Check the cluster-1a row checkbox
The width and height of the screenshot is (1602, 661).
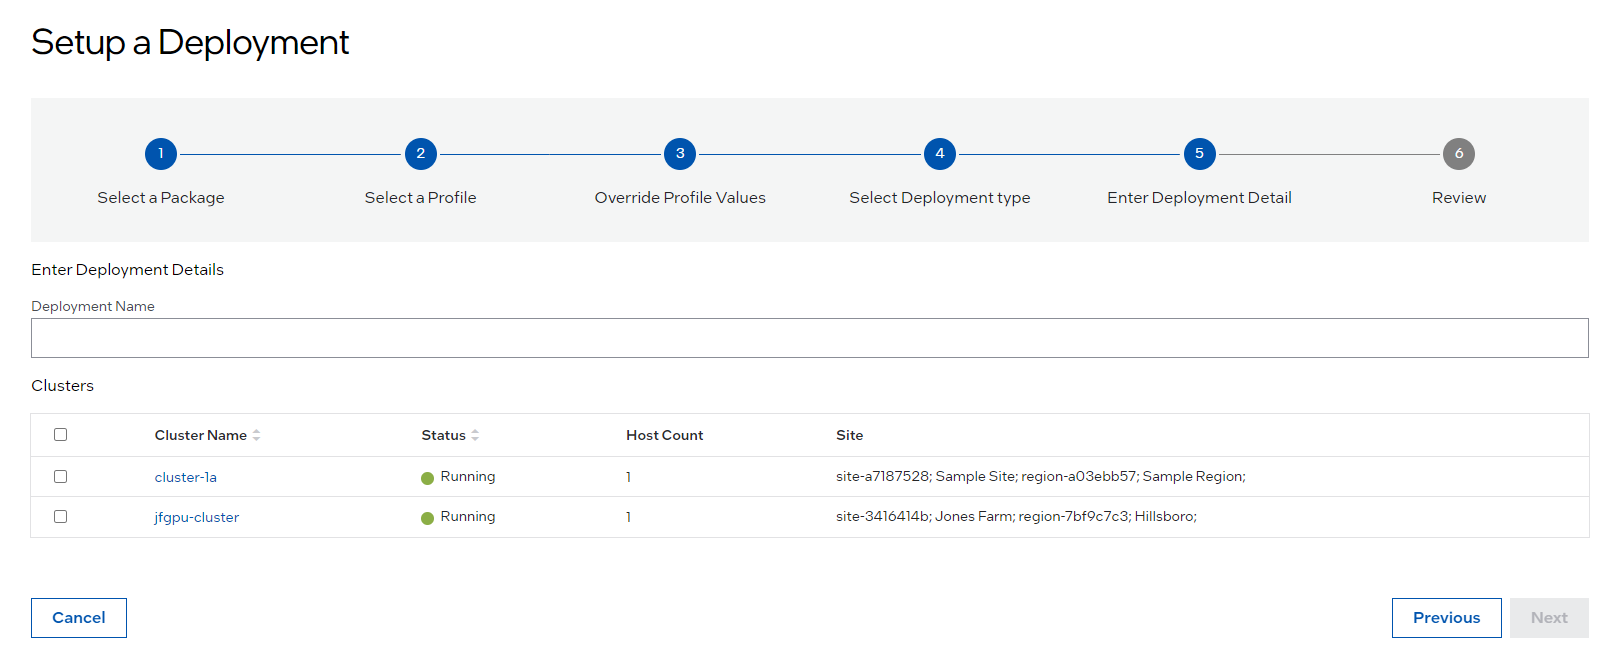pyautogui.click(x=61, y=477)
